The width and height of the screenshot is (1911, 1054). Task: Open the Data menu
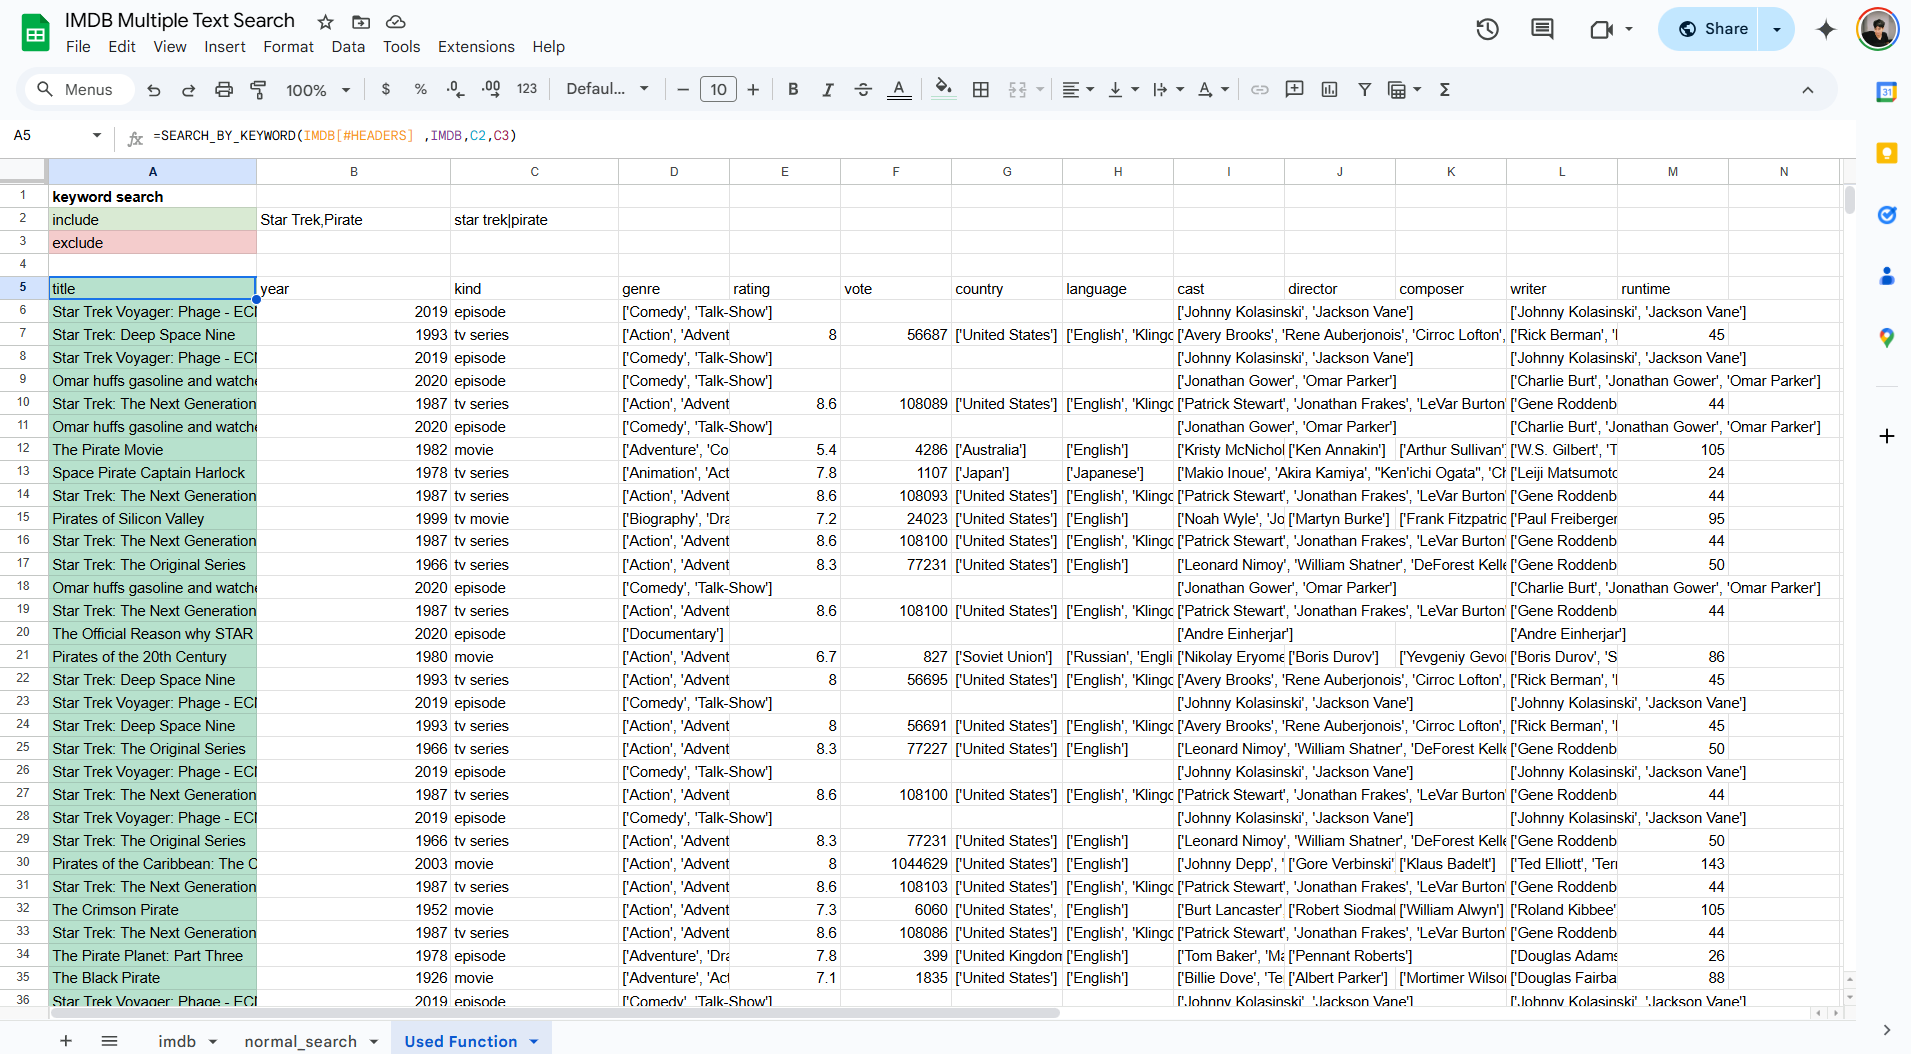(x=348, y=47)
